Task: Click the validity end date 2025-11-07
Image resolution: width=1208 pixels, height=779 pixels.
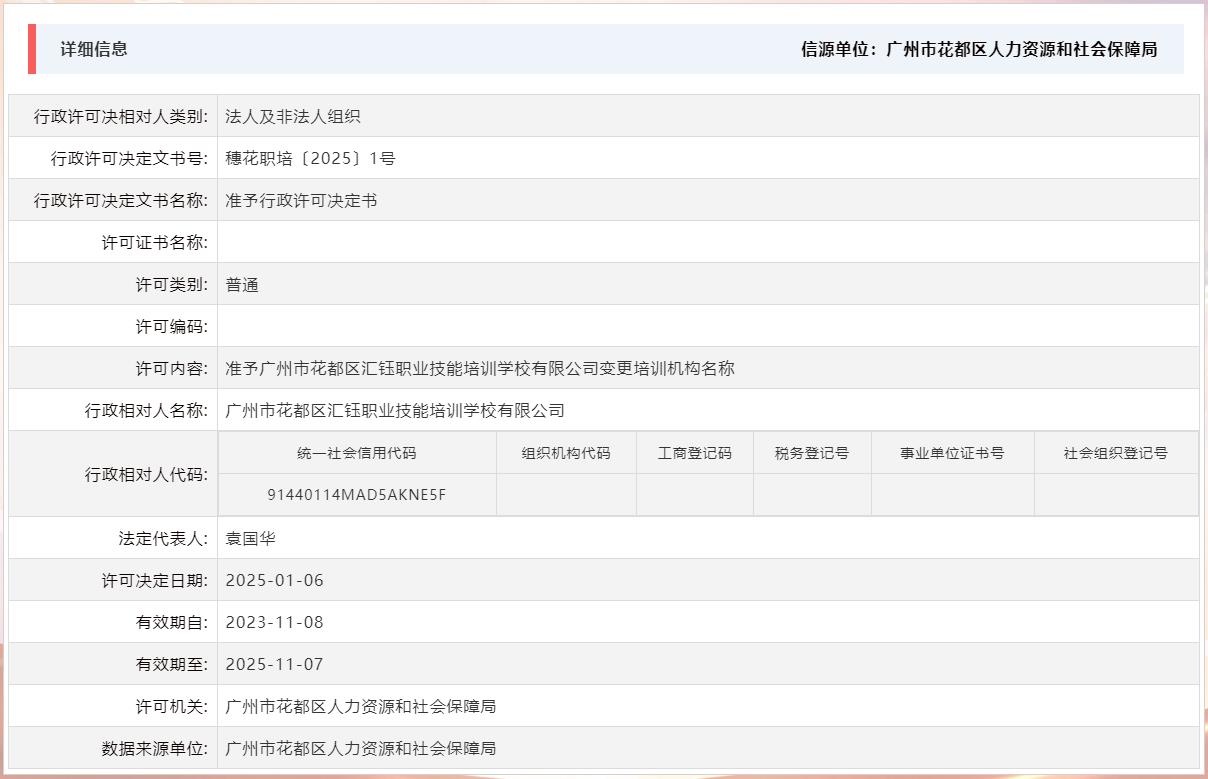Action: point(272,664)
